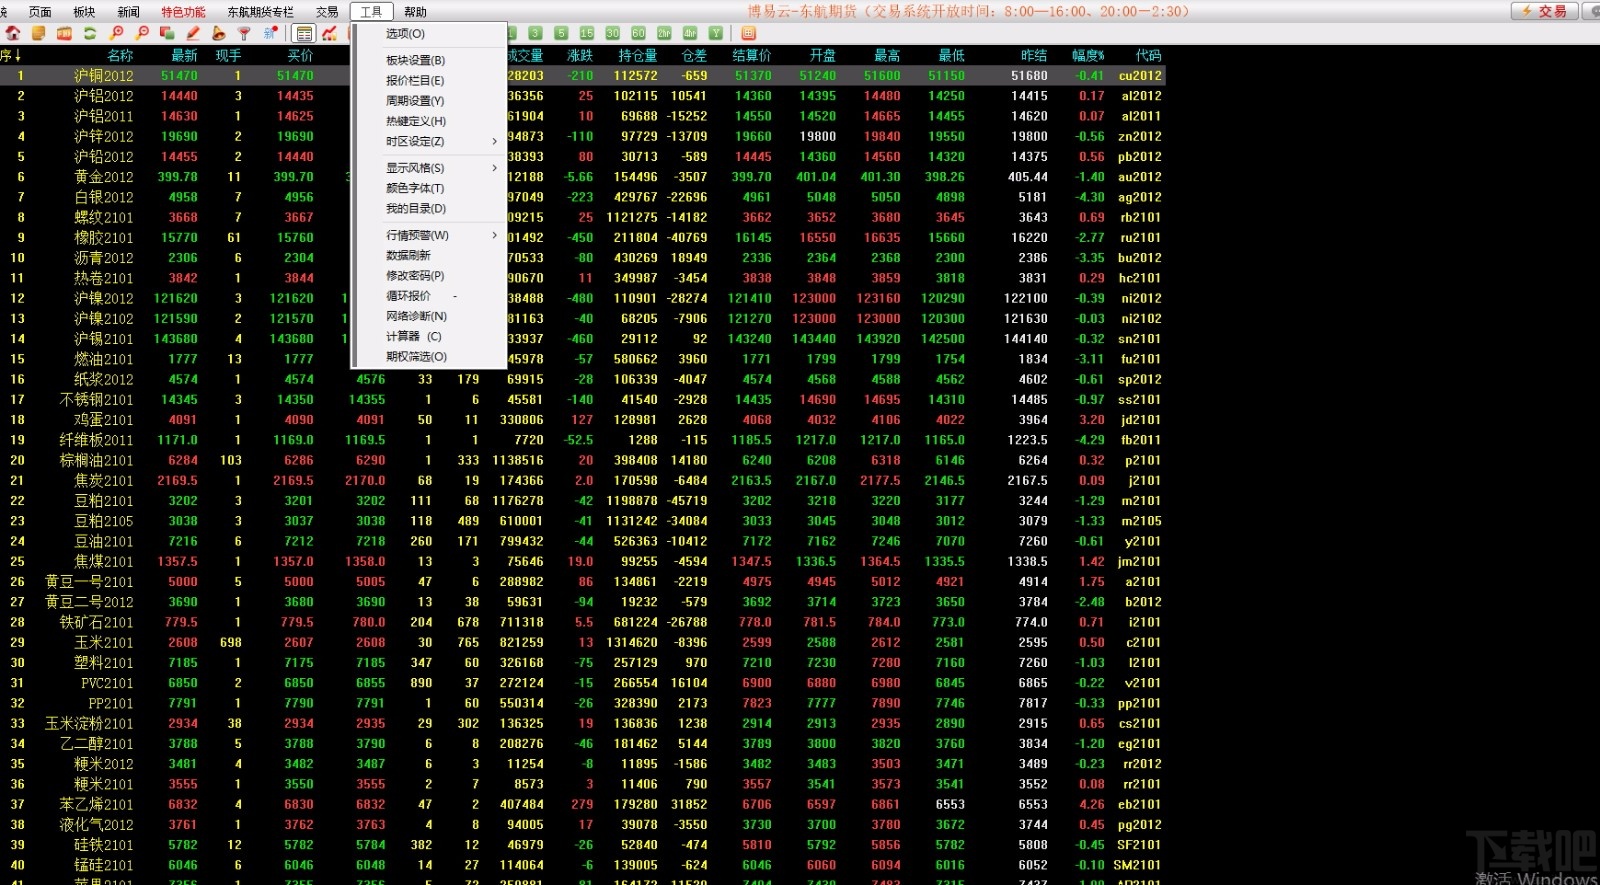The width and height of the screenshot is (1600, 885).
Task: Select the 3-minute period icon
Action: click(535, 33)
